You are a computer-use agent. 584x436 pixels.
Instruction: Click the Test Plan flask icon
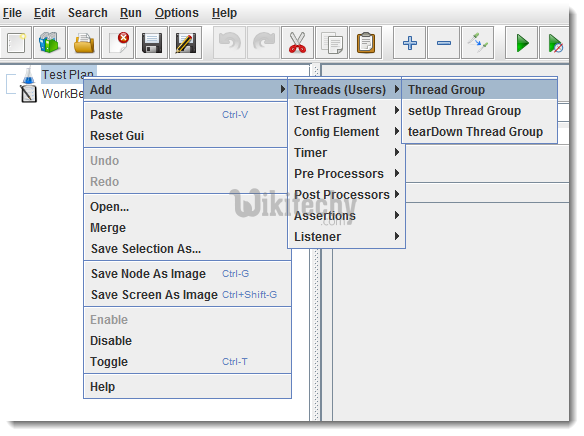pos(28,75)
